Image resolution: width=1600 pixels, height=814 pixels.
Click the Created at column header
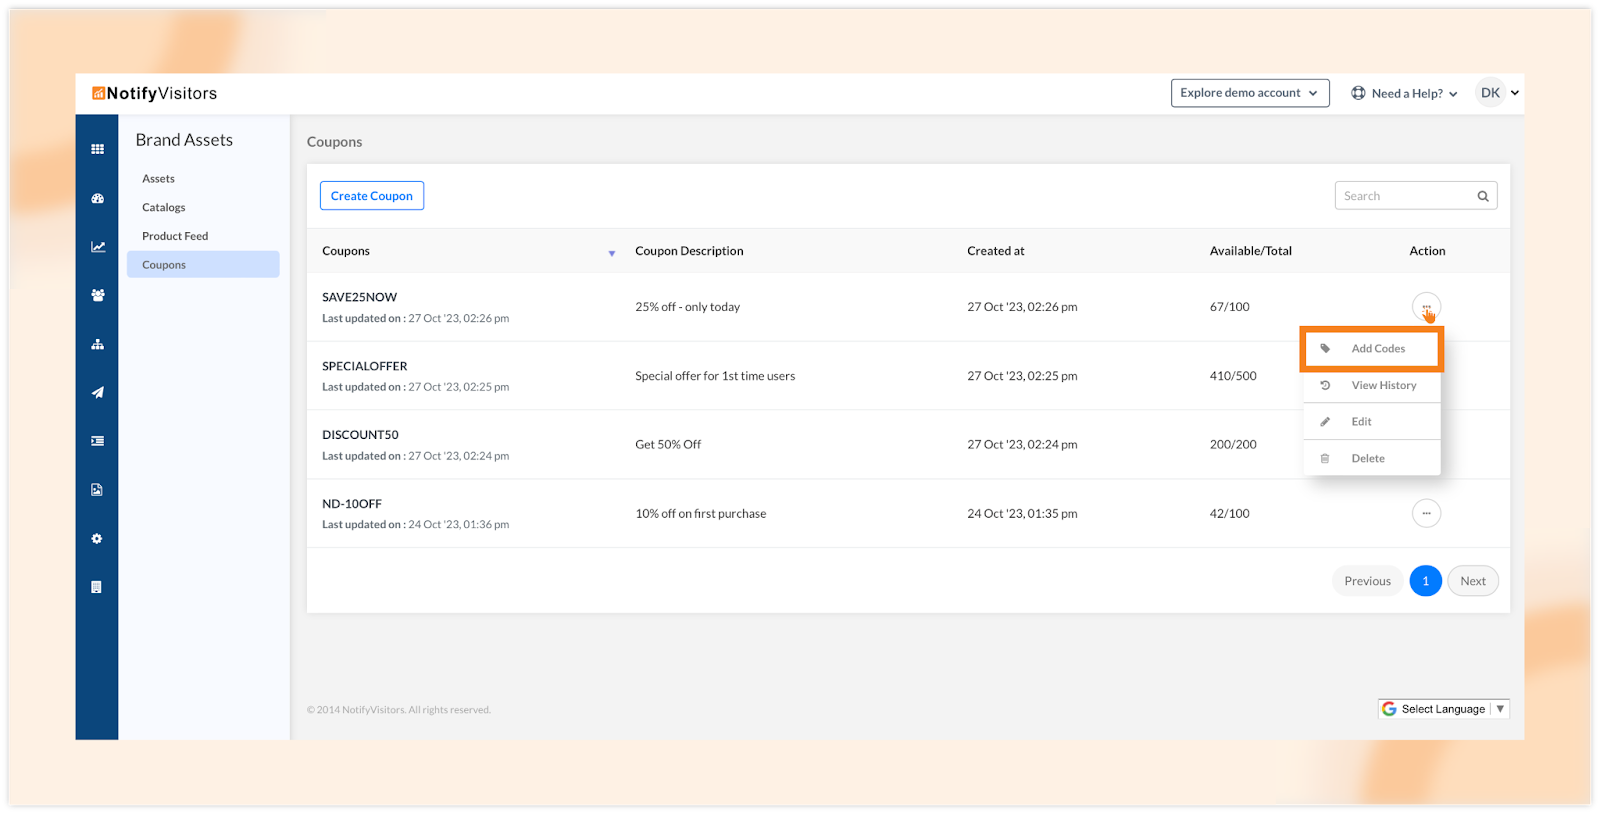pos(995,251)
